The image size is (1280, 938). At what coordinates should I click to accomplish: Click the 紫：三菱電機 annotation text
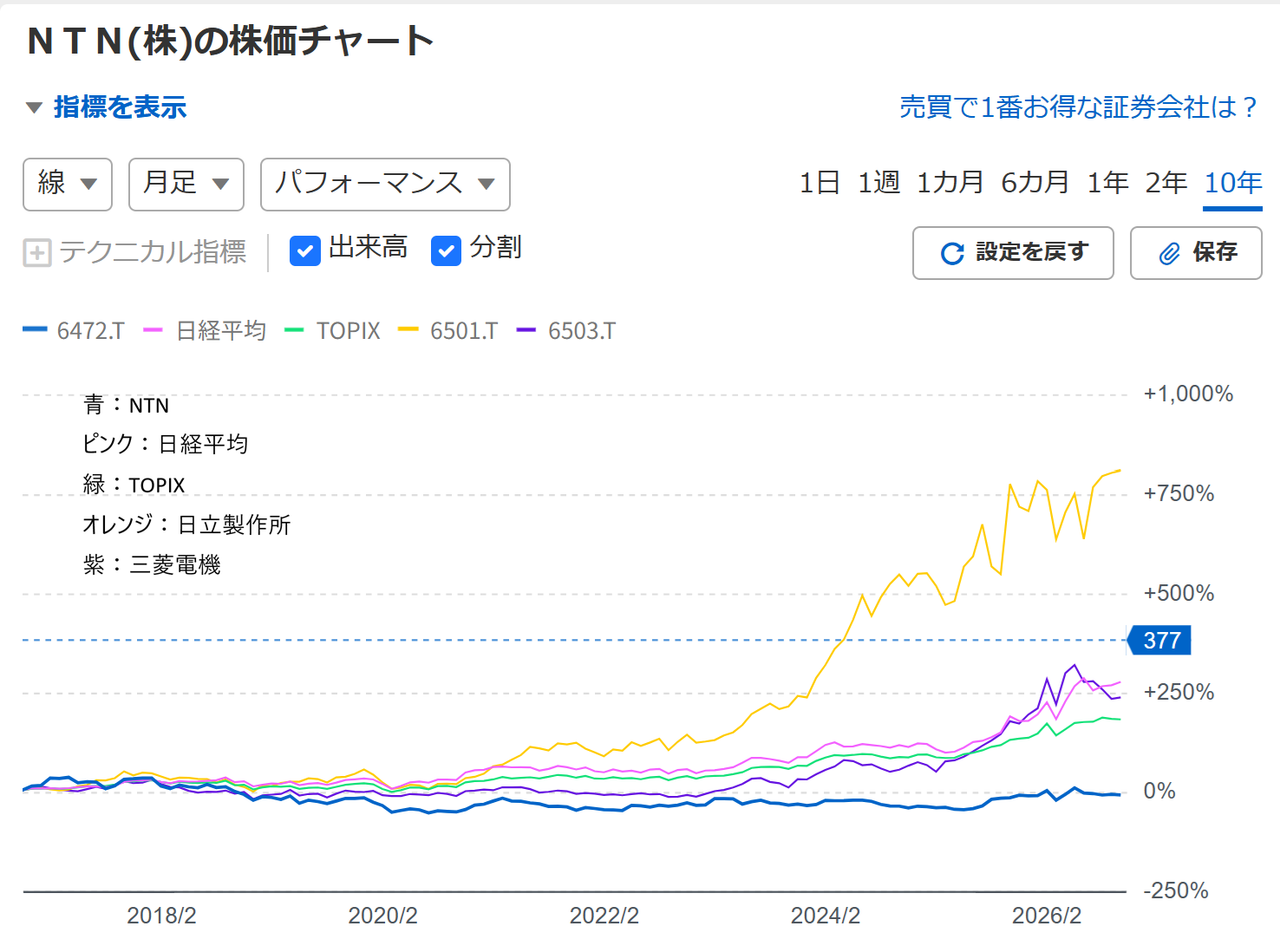152,565
